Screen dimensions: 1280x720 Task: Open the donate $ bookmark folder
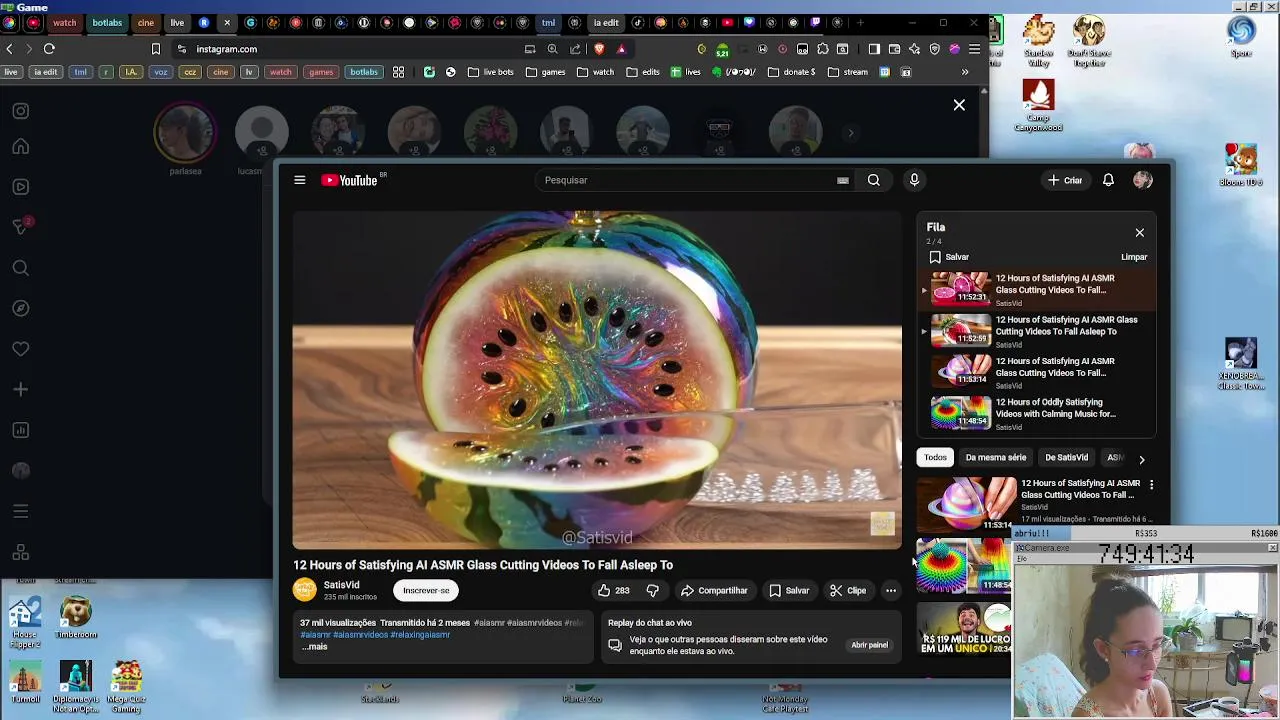coord(791,72)
